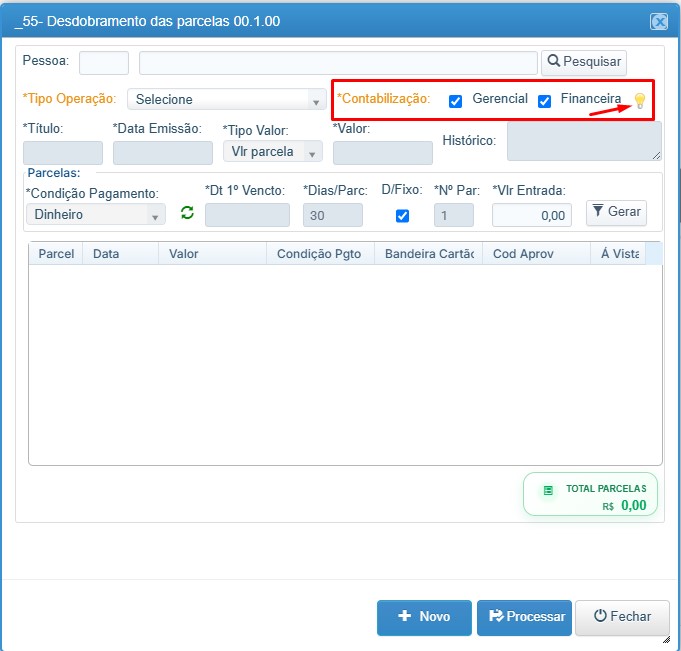This screenshot has height=651, width=681.
Task: Click the Valor input field
Action: (383, 153)
